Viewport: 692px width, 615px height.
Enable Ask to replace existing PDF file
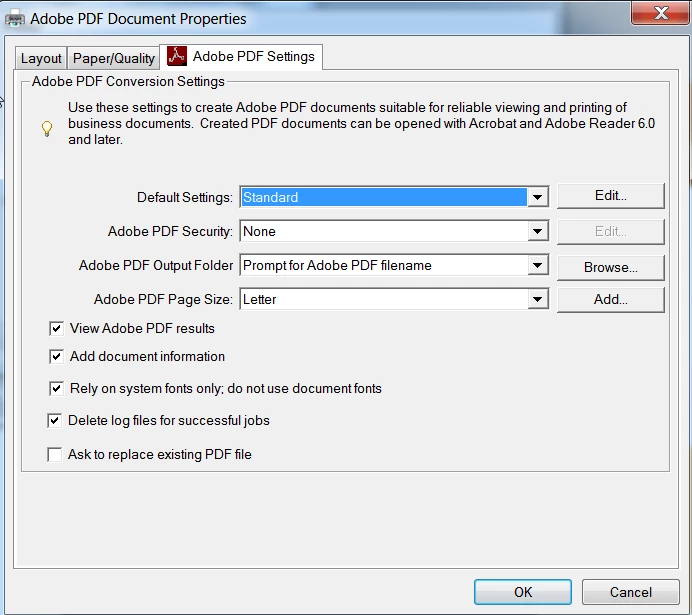(54, 454)
